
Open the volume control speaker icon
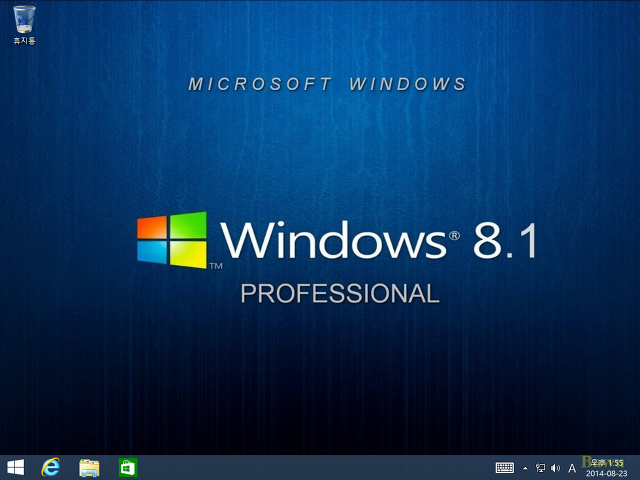[555, 468]
